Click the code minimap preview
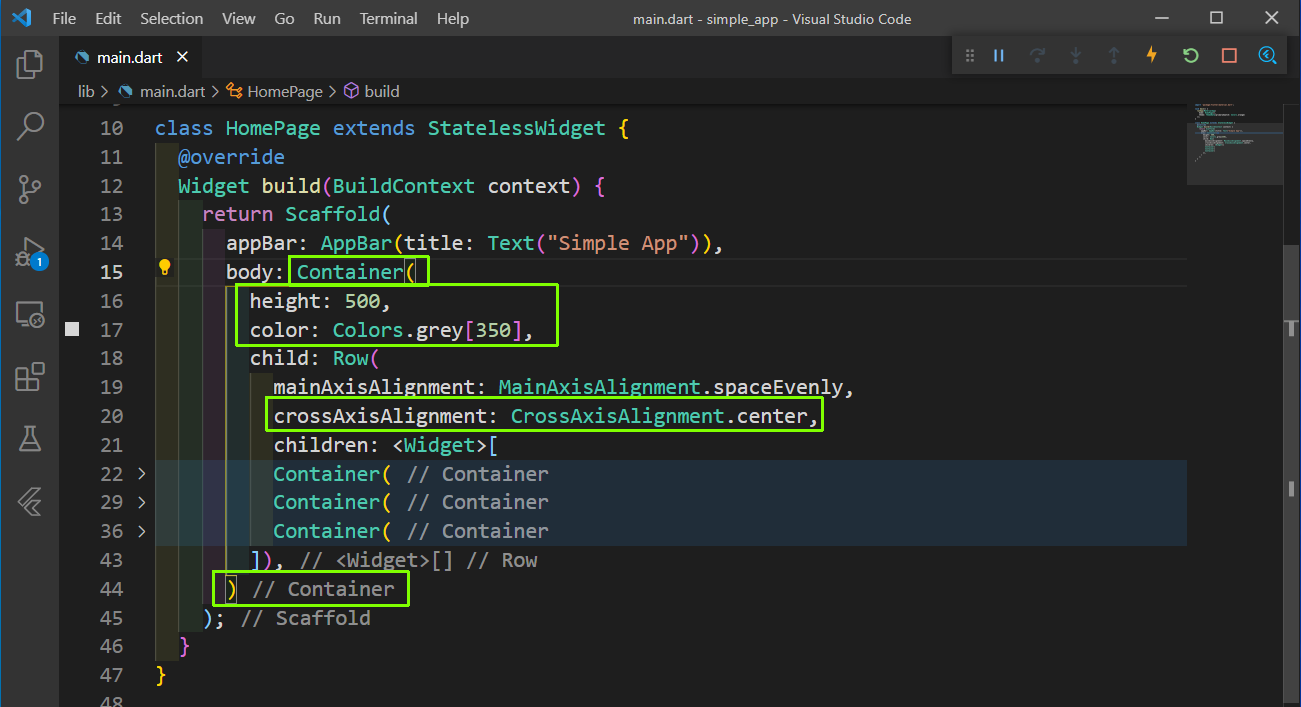Image resolution: width=1301 pixels, height=707 pixels. (x=1234, y=143)
